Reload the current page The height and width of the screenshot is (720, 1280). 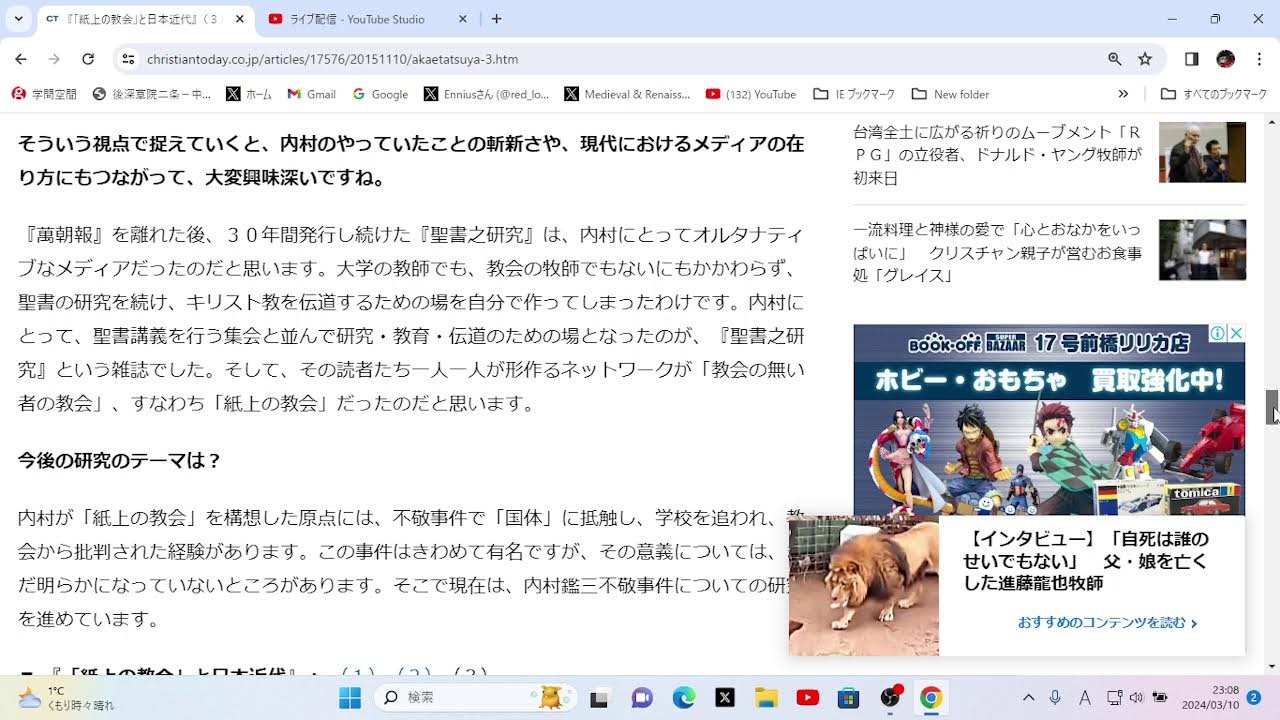pyautogui.click(x=88, y=59)
